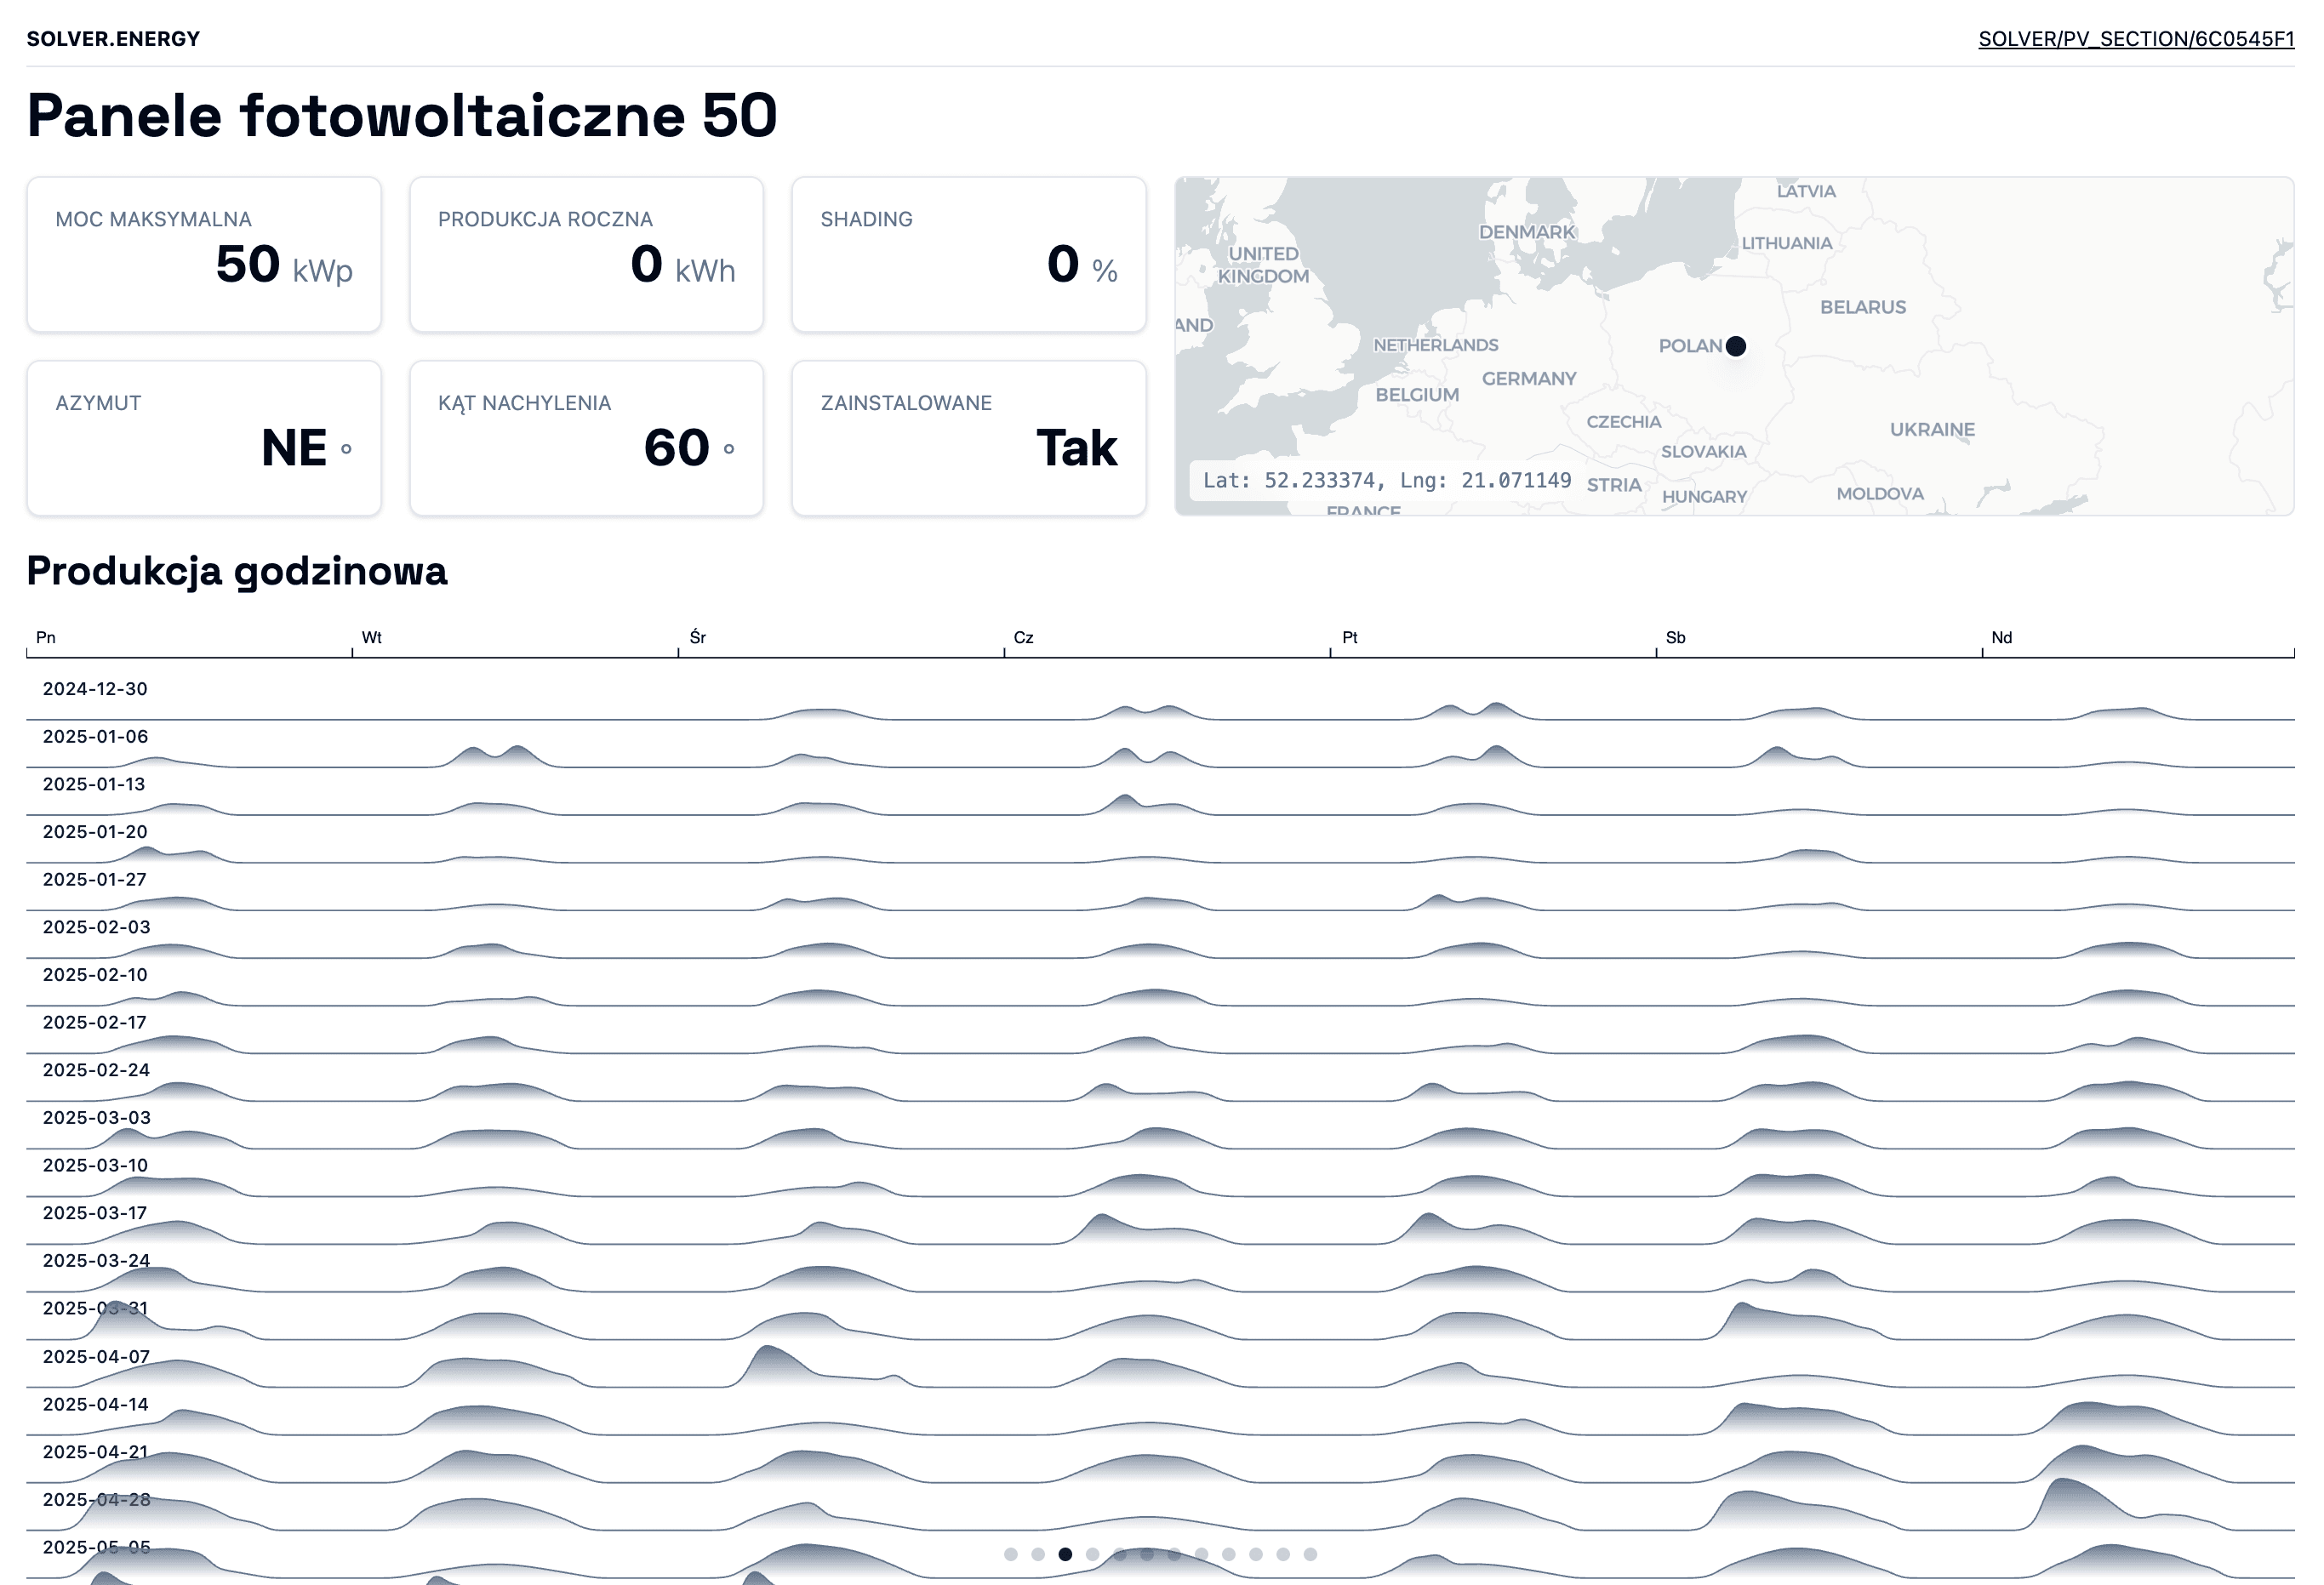Select the 2025-02-17 week row label
The height and width of the screenshot is (1585, 2324).
[95, 1022]
